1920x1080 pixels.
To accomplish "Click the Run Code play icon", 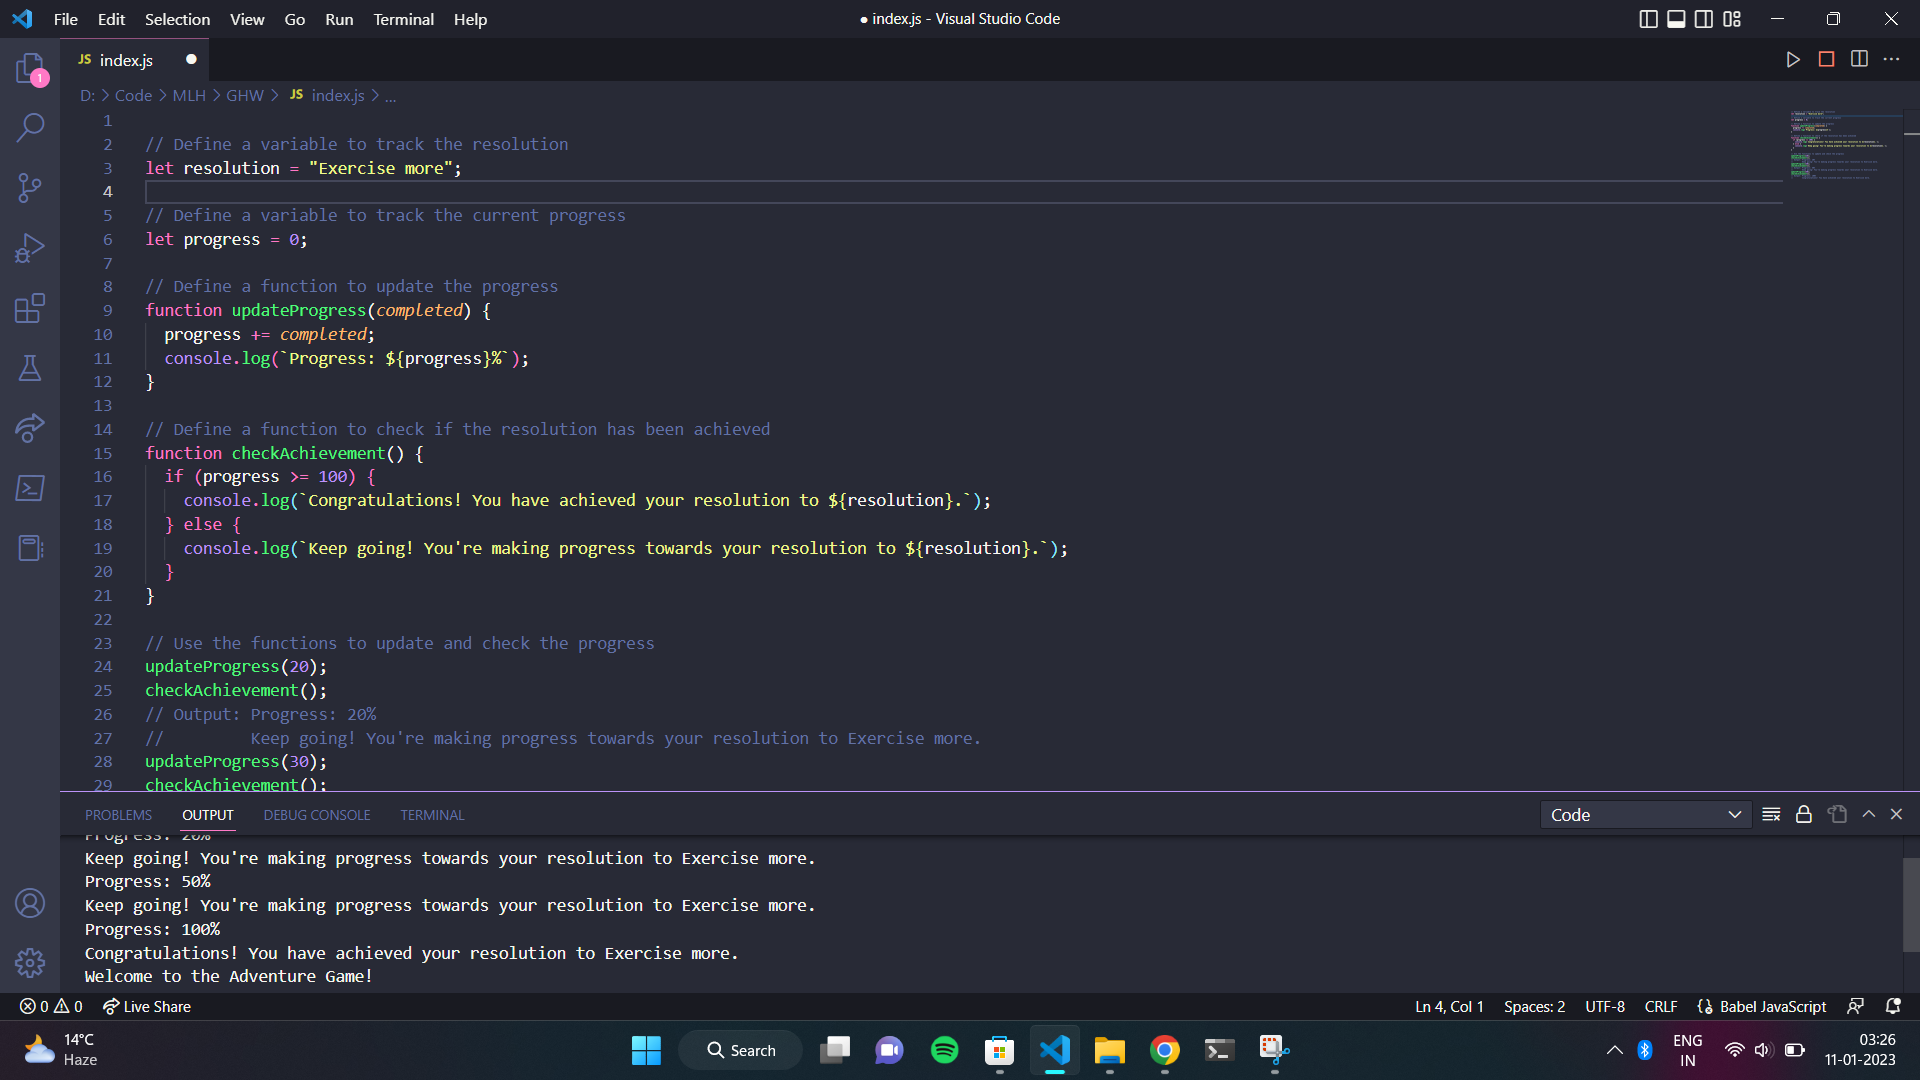I will [x=1793, y=60].
